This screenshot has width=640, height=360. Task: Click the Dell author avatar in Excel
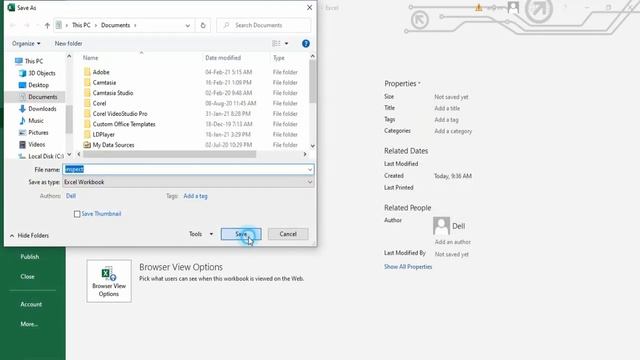coord(441,226)
